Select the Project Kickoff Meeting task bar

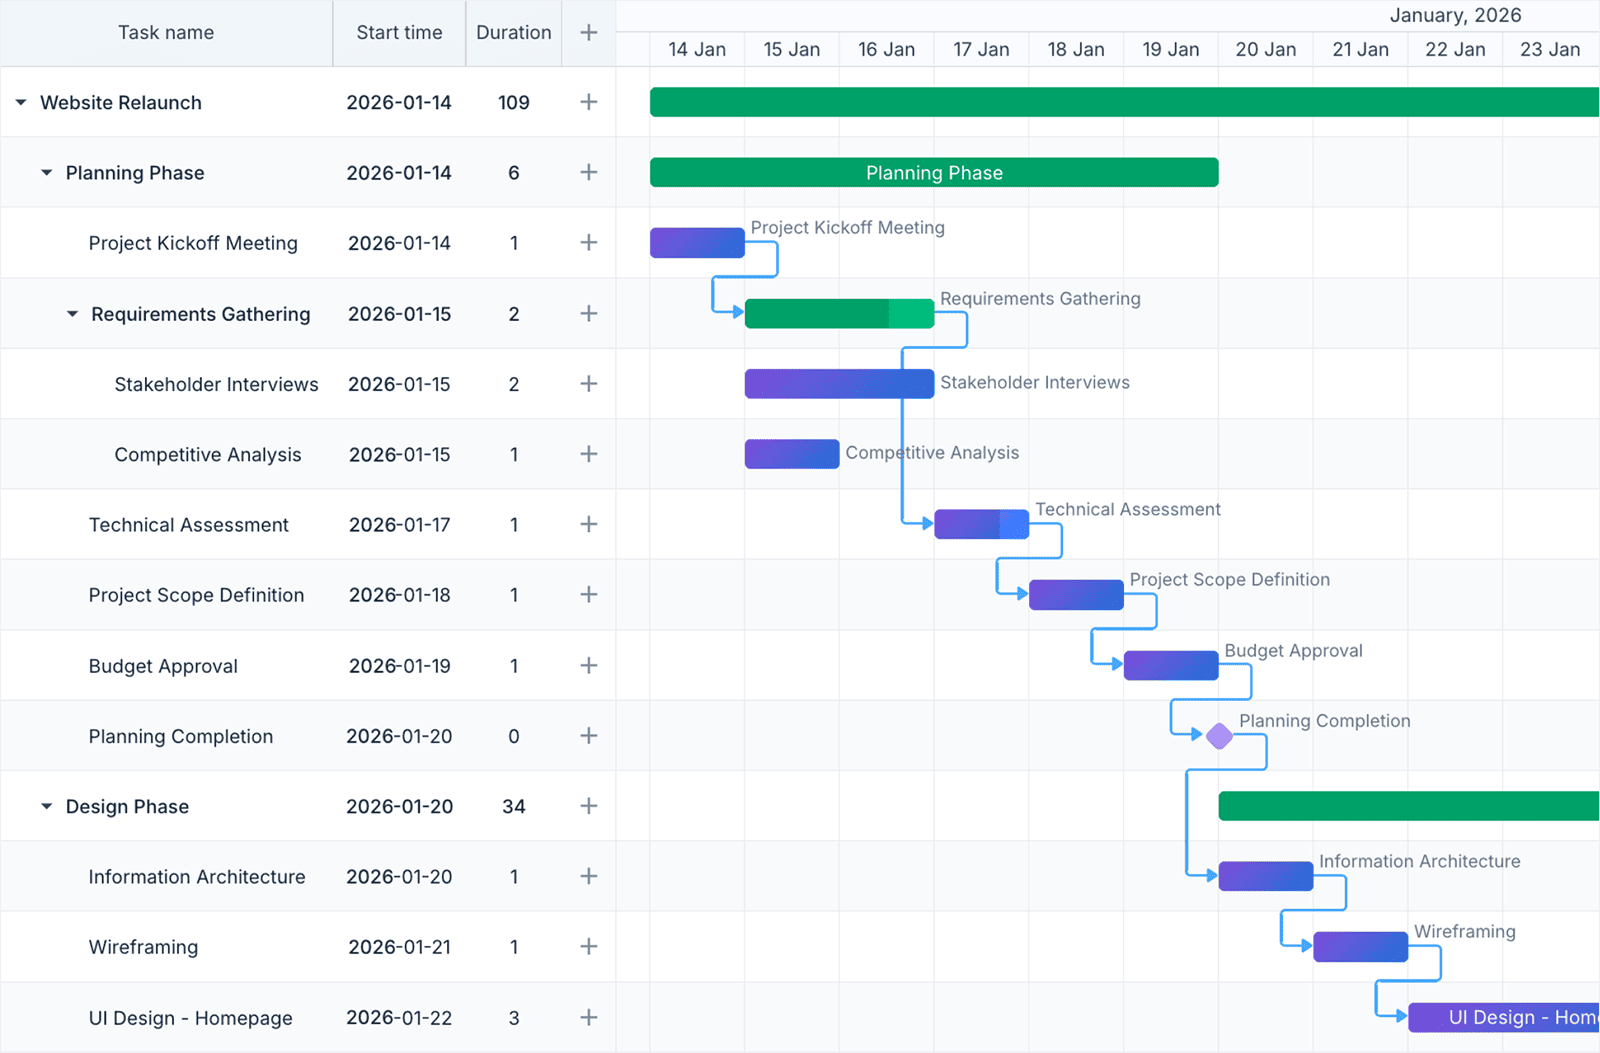pyautogui.click(x=697, y=243)
